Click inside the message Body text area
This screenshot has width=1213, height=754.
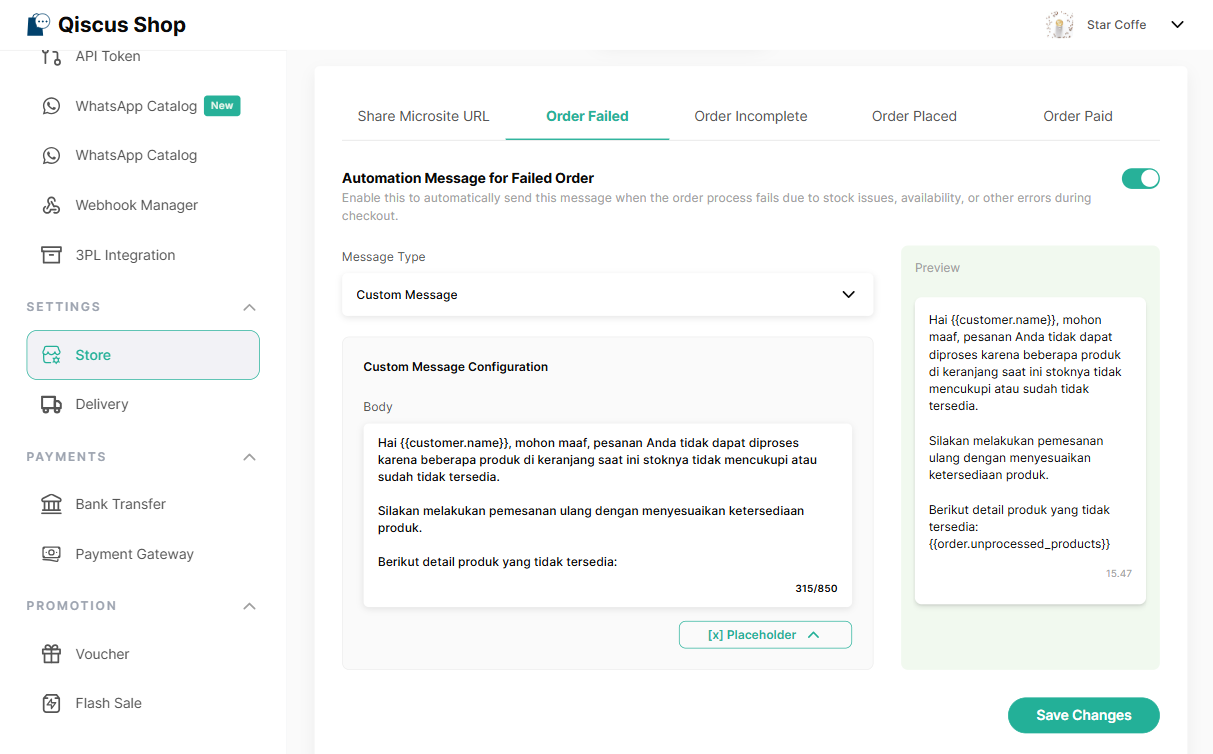click(607, 510)
